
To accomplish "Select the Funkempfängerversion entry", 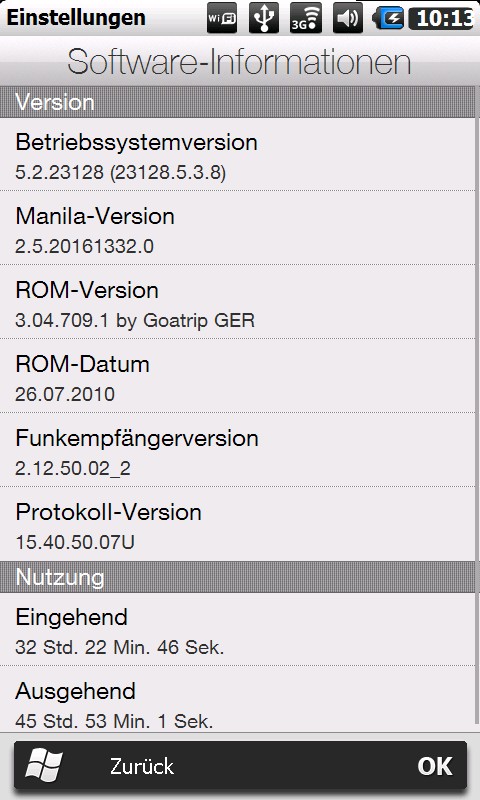I will (x=238, y=450).
